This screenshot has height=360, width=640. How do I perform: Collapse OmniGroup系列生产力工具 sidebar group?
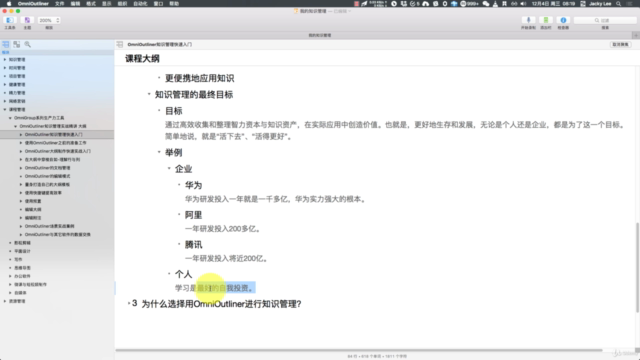point(10,118)
